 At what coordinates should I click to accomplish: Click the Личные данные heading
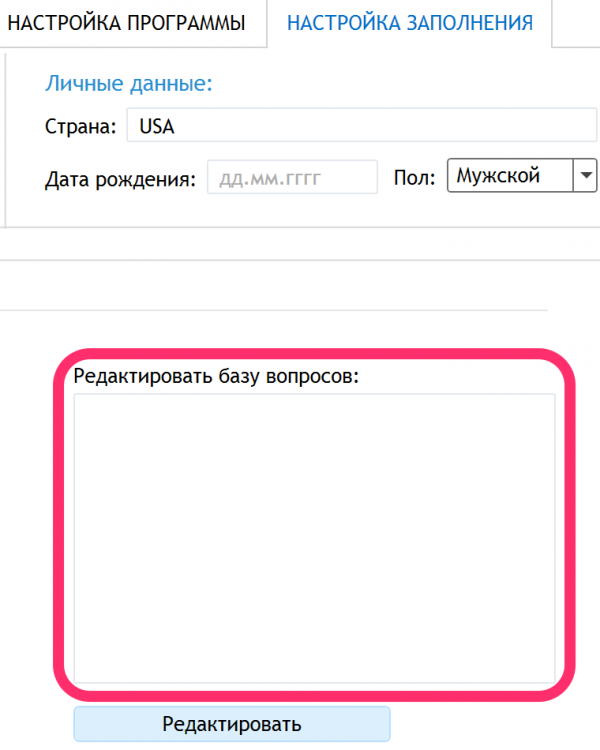(x=129, y=83)
